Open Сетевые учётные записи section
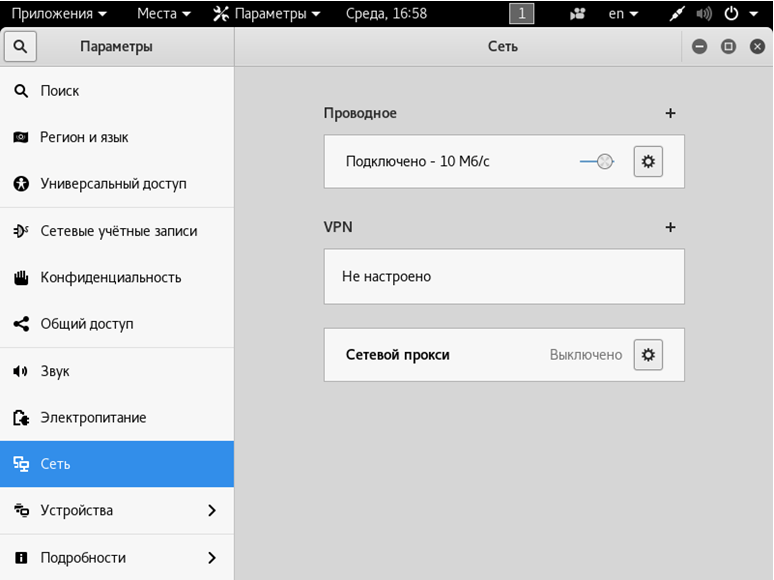The height and width of the screenshot is (580, 774). pyautogui.click(x=117, y=231)
